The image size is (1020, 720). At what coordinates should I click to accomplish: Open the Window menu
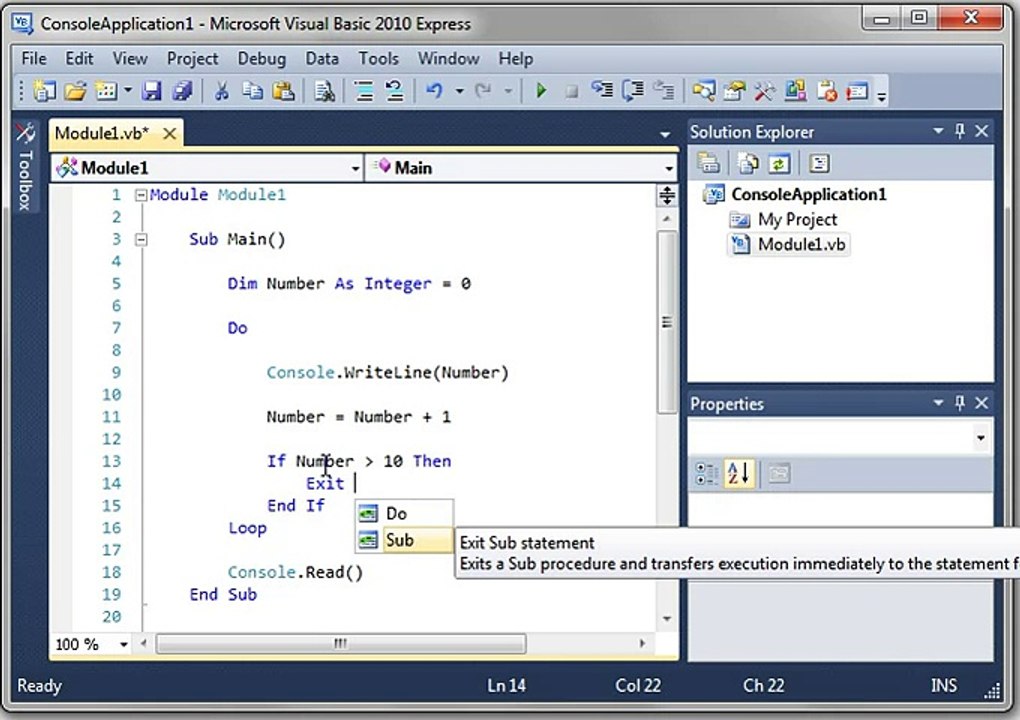(x=448, y=59)
